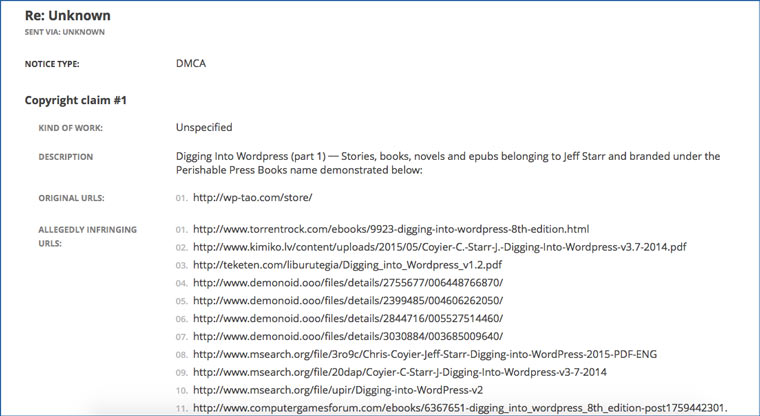This screenshot has height=416, width=760.
Task: Open the teketen.com Digging_into_Wordpress_v1.2.pdf link
Action: tap(348, 265)
